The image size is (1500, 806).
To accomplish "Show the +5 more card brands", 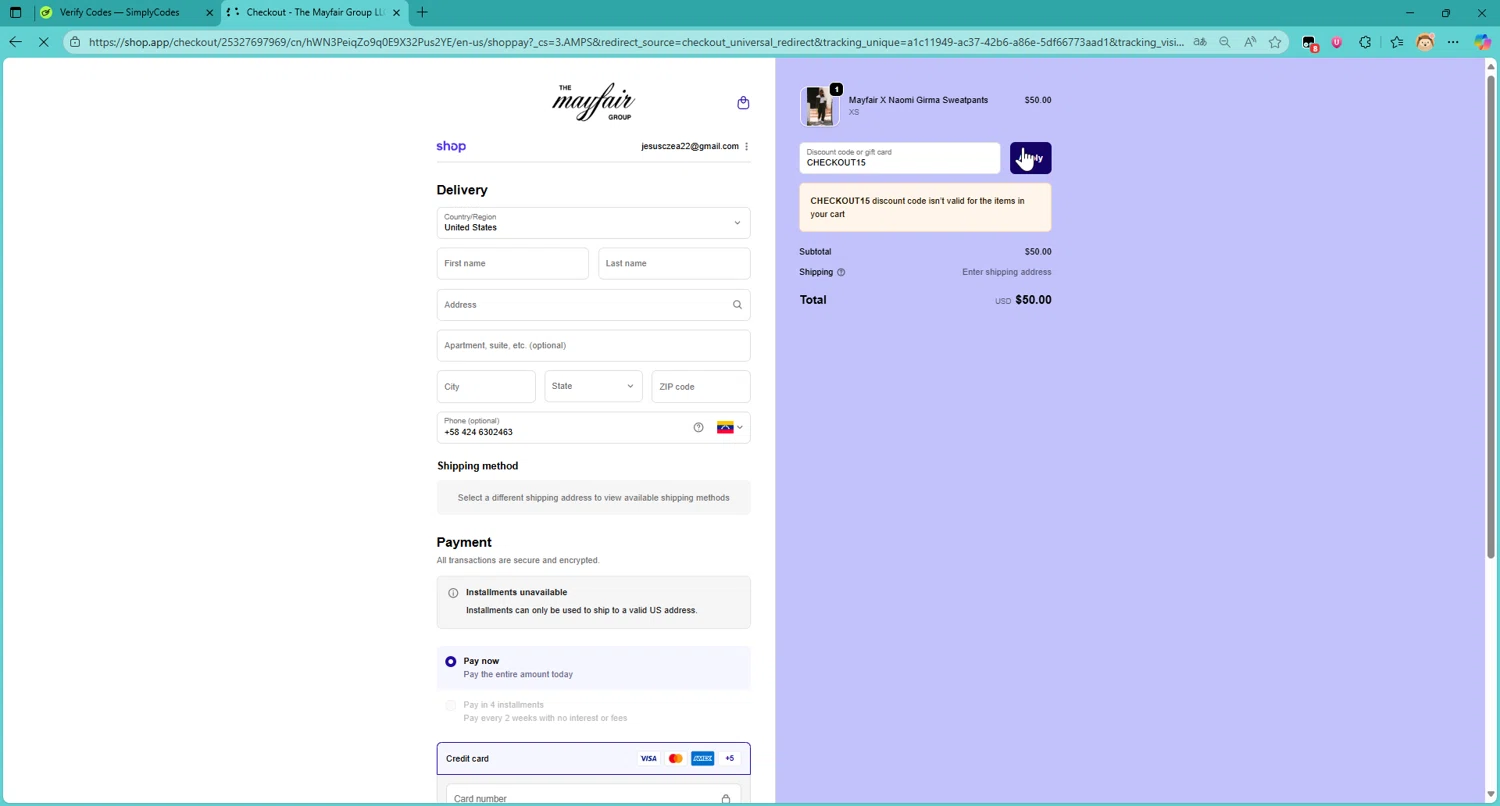I will 729,759.
